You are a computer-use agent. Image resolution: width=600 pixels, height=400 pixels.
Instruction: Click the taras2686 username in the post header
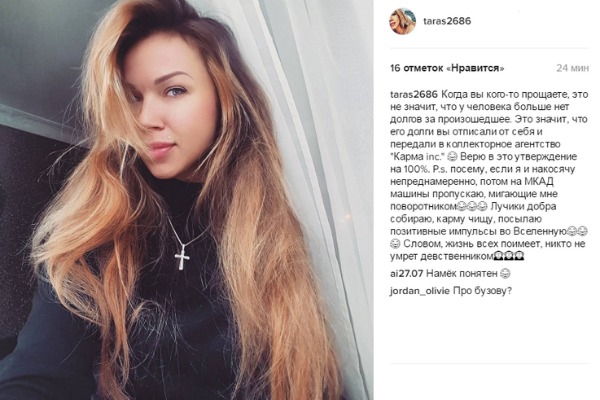coord(447,21)
